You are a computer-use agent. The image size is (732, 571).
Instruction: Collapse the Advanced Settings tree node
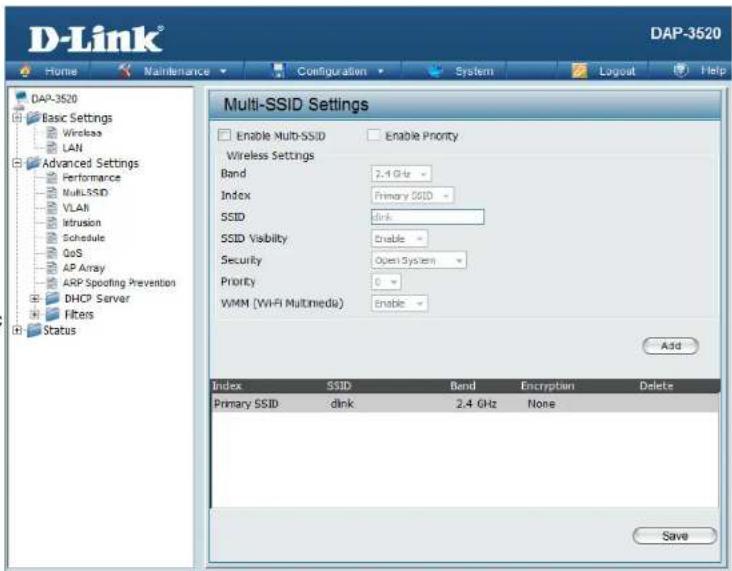(x=17, y=163)
